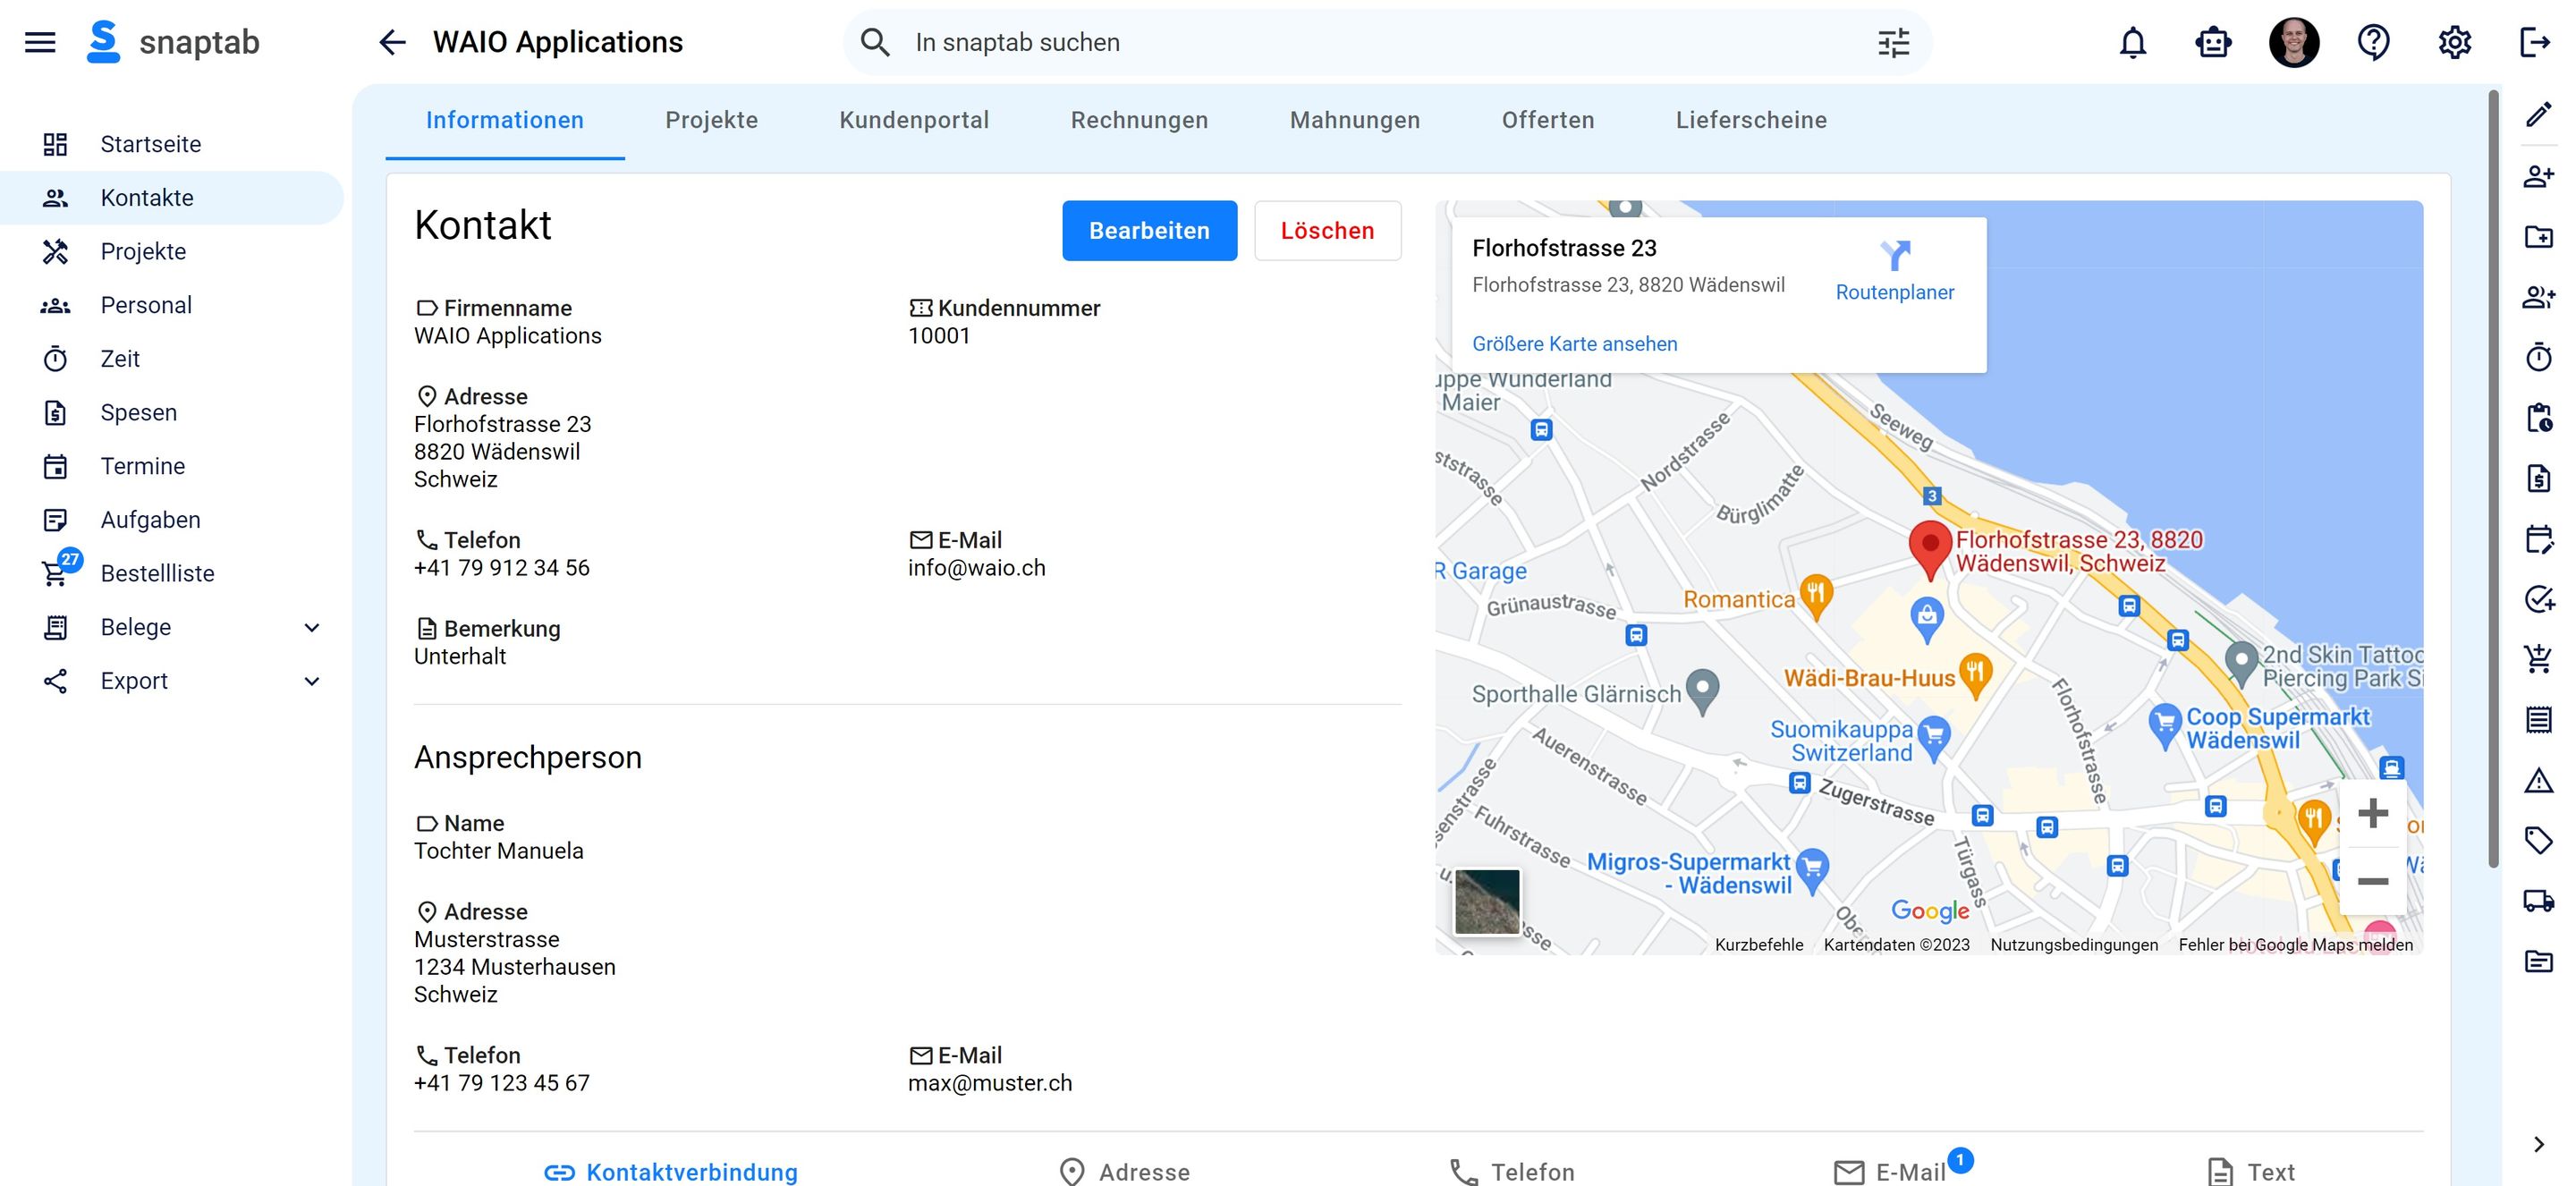
Task: Open Spesen in the sidebar
Action: click(x=172, y=412)
